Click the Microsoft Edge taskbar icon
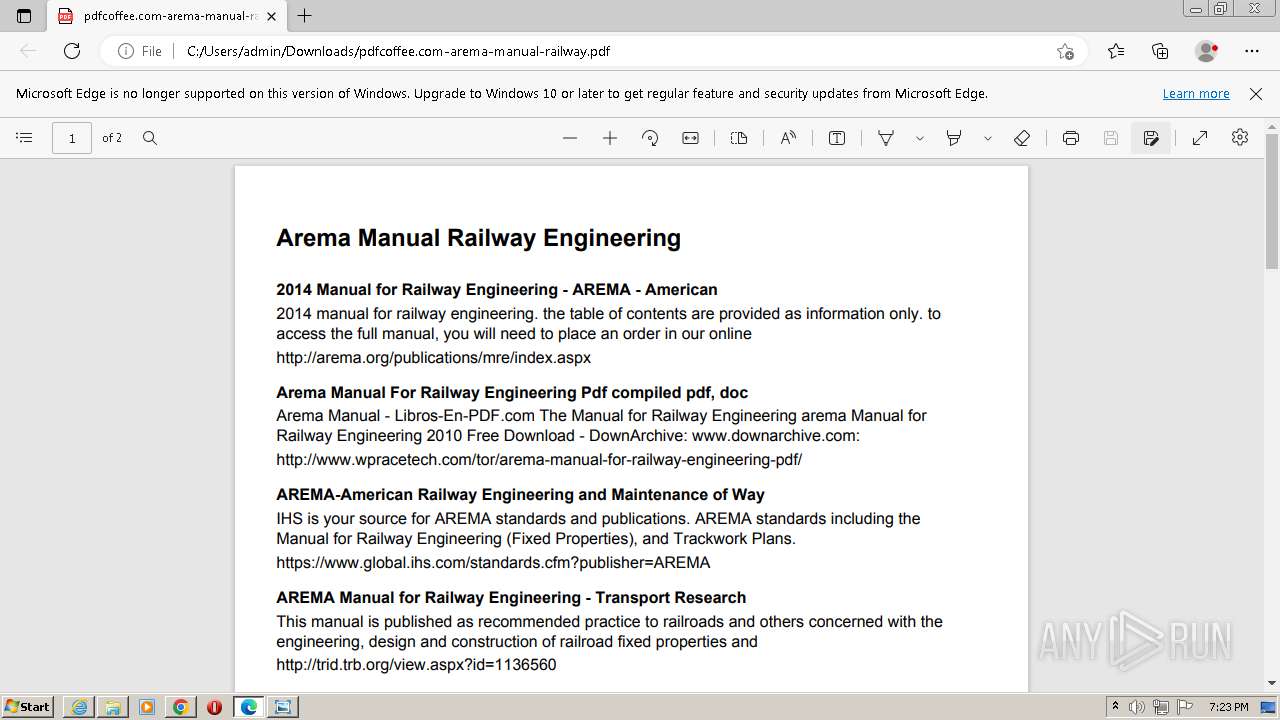This screenshot has height=720, width=1280. coord(249,707)
